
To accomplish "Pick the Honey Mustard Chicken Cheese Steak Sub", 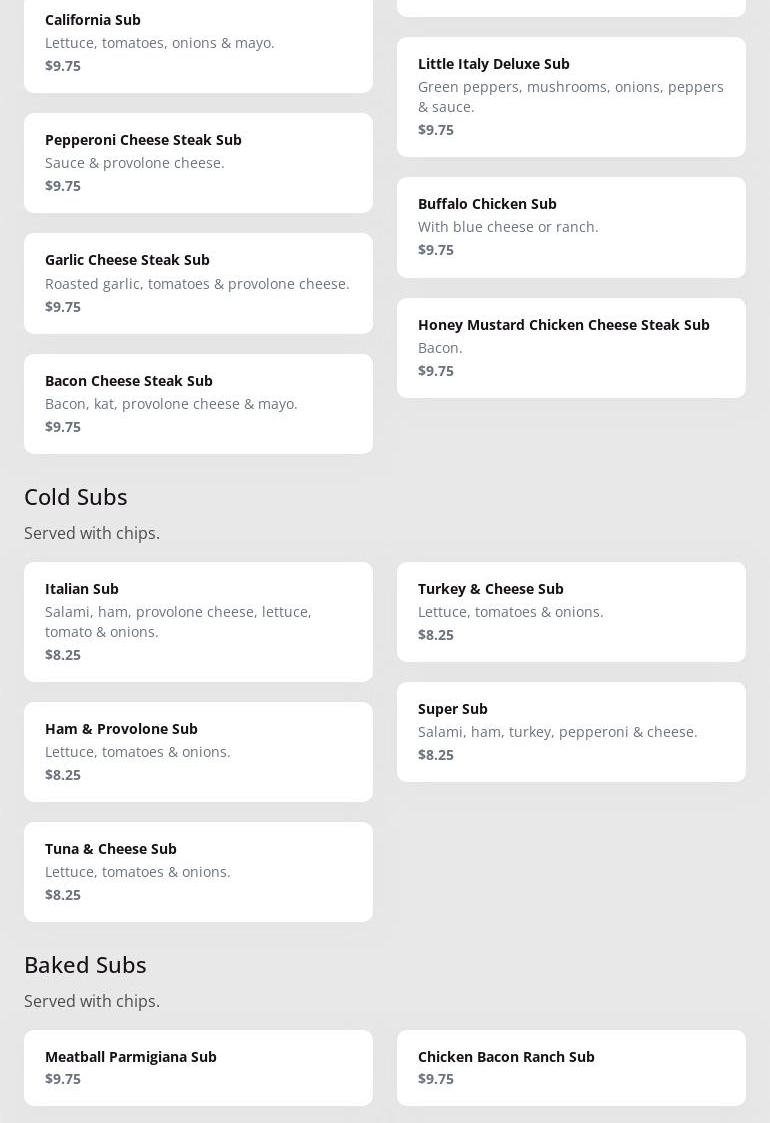I will pos(571,348).
